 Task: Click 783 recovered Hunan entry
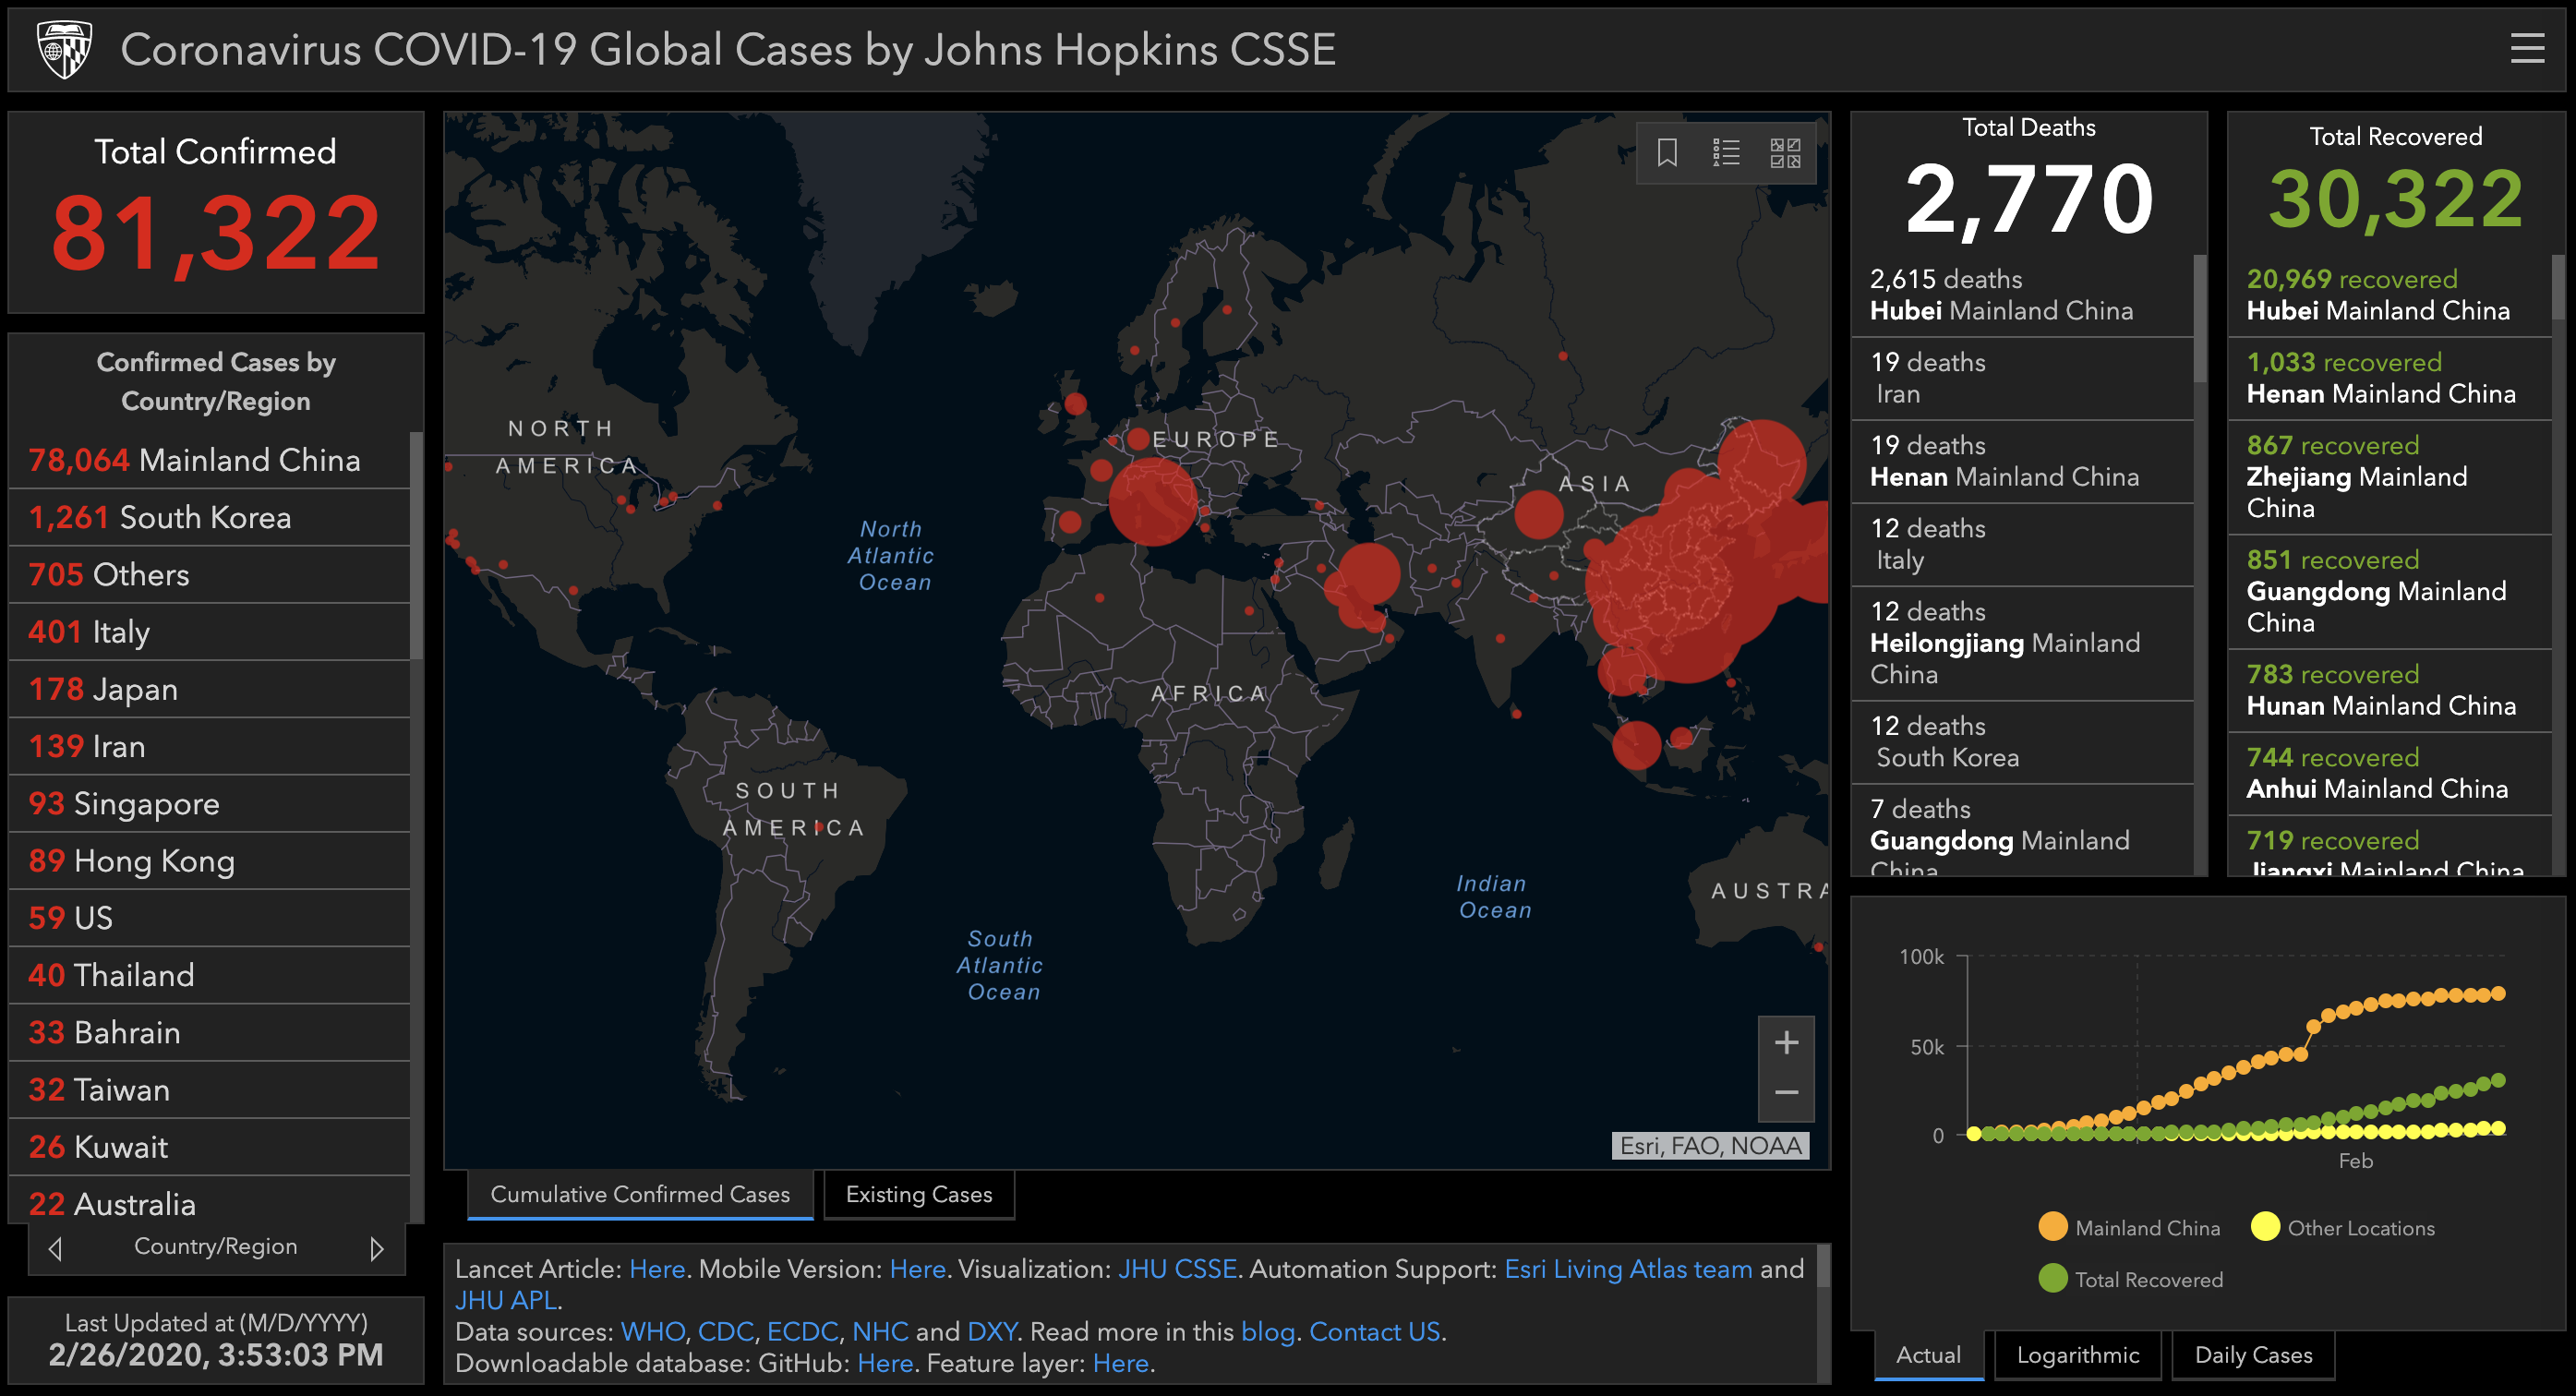tap(2390, 690)
